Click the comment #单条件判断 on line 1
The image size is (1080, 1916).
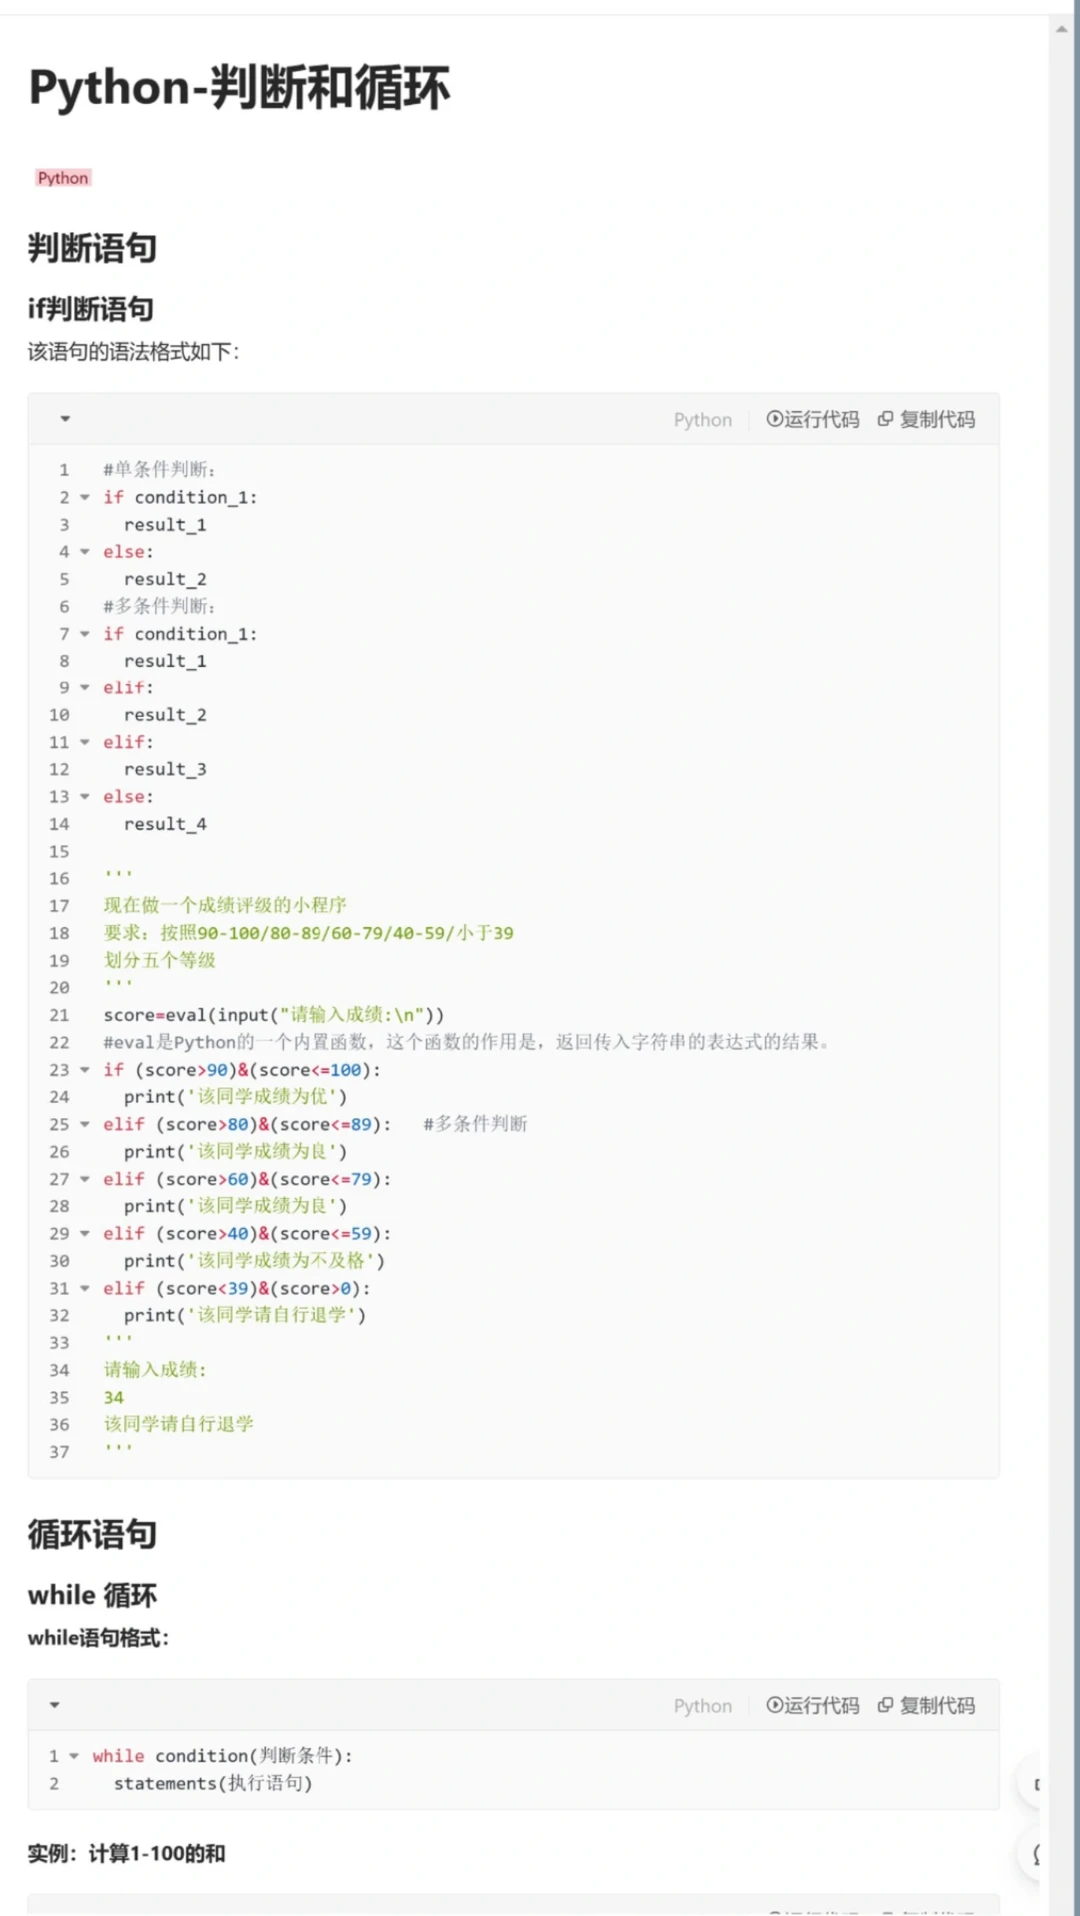tap(159, 470)
